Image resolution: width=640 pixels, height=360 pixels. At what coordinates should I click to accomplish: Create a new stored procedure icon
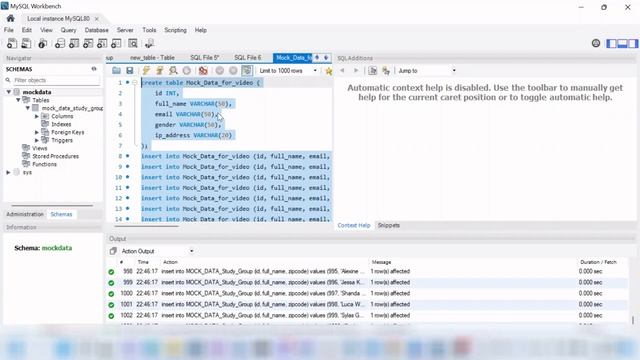[102, 43]
